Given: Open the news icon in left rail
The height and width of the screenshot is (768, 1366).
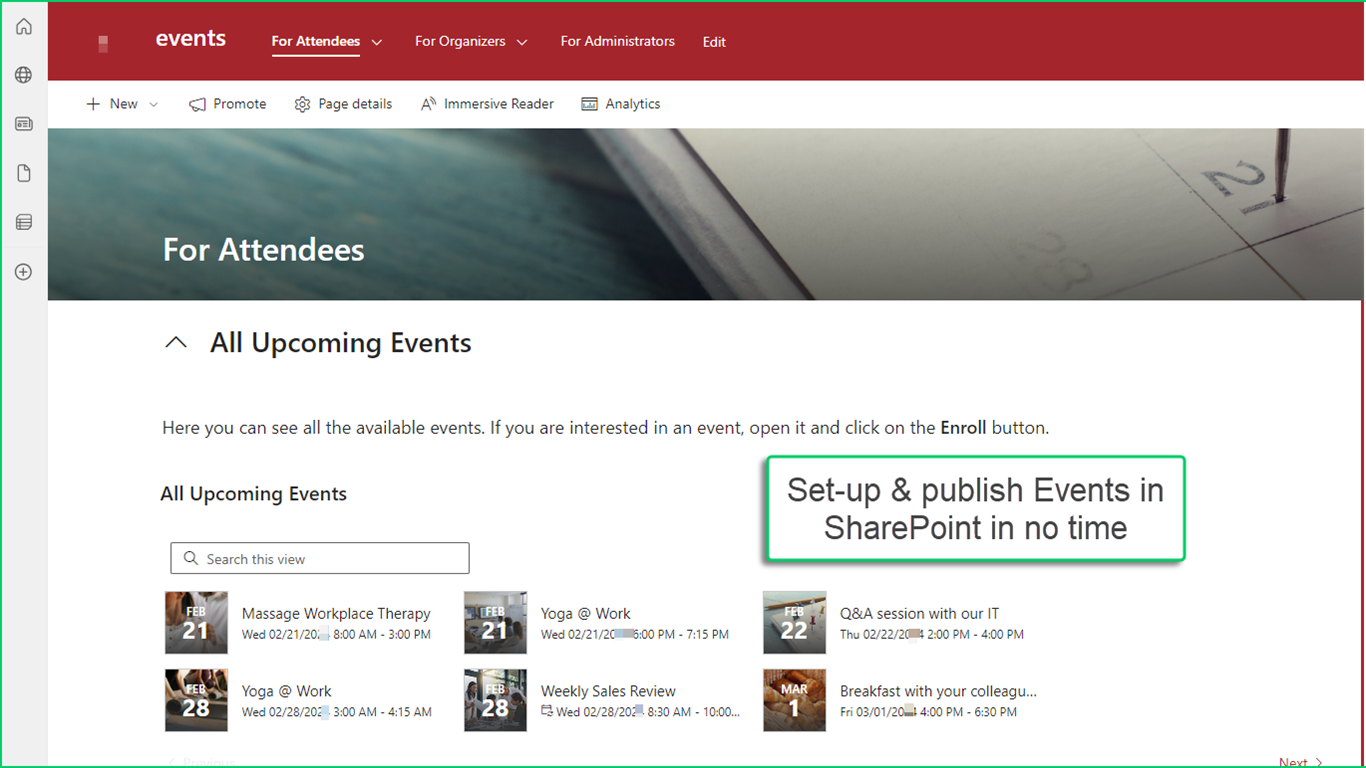Looking at the screenshot, I should coord(24,124).
